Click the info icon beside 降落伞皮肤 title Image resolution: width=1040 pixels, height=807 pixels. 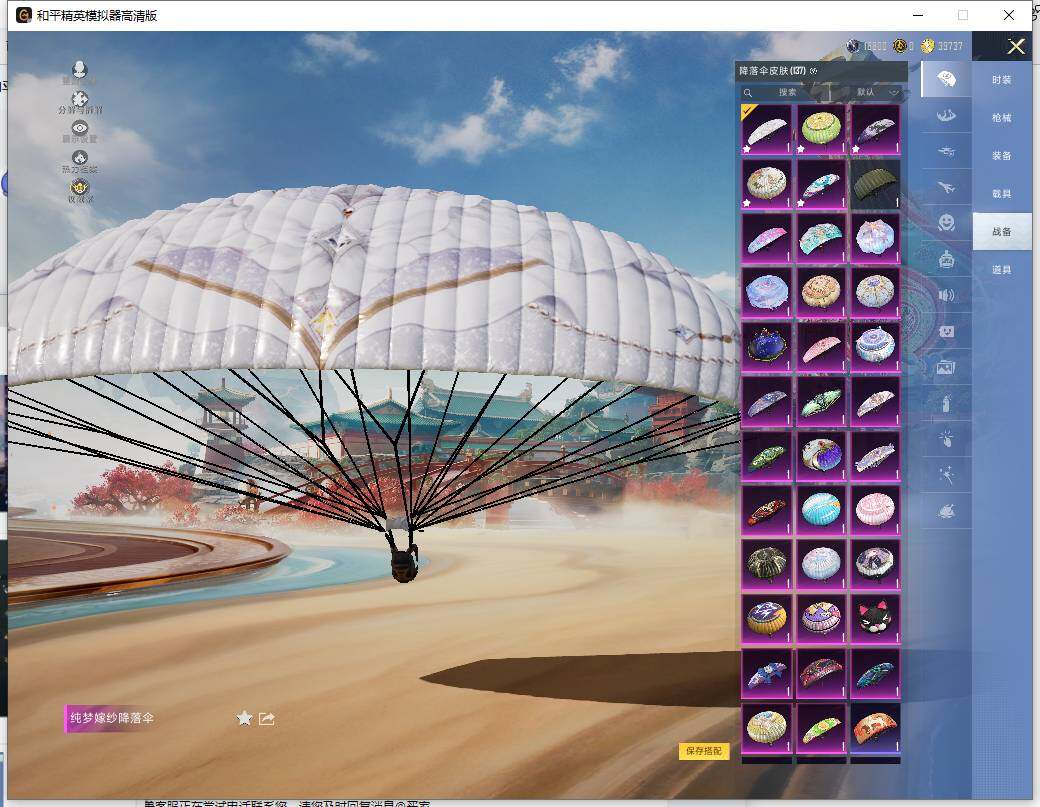813,70
